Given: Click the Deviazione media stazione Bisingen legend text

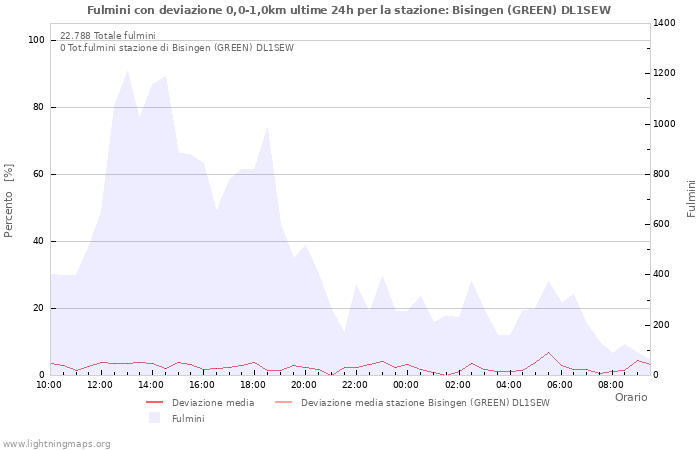Looking at the screenshot, I should click(425, 403).
